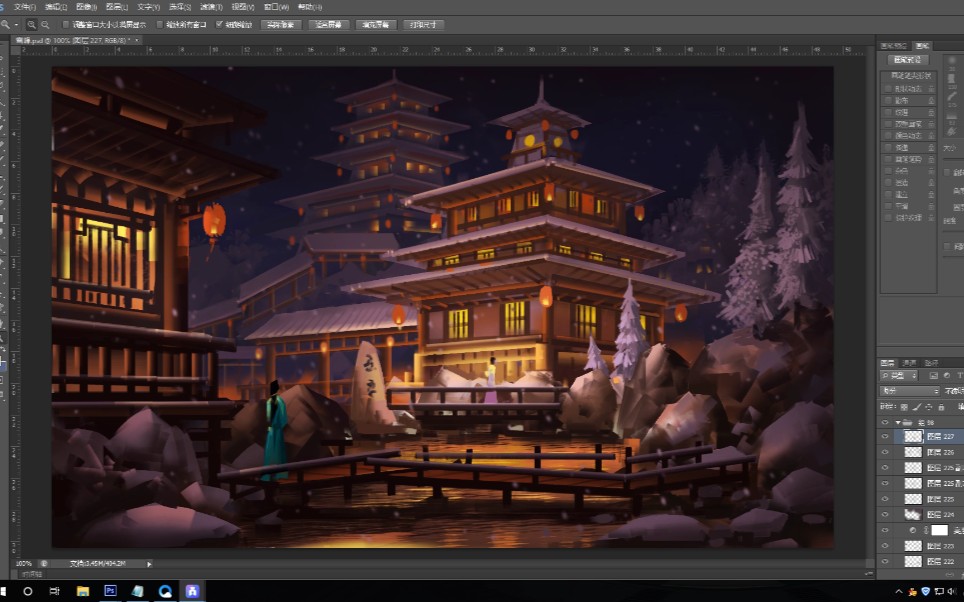Toggle lock icon beside 形状动态
964x602 pixels.
coord(931,89)
